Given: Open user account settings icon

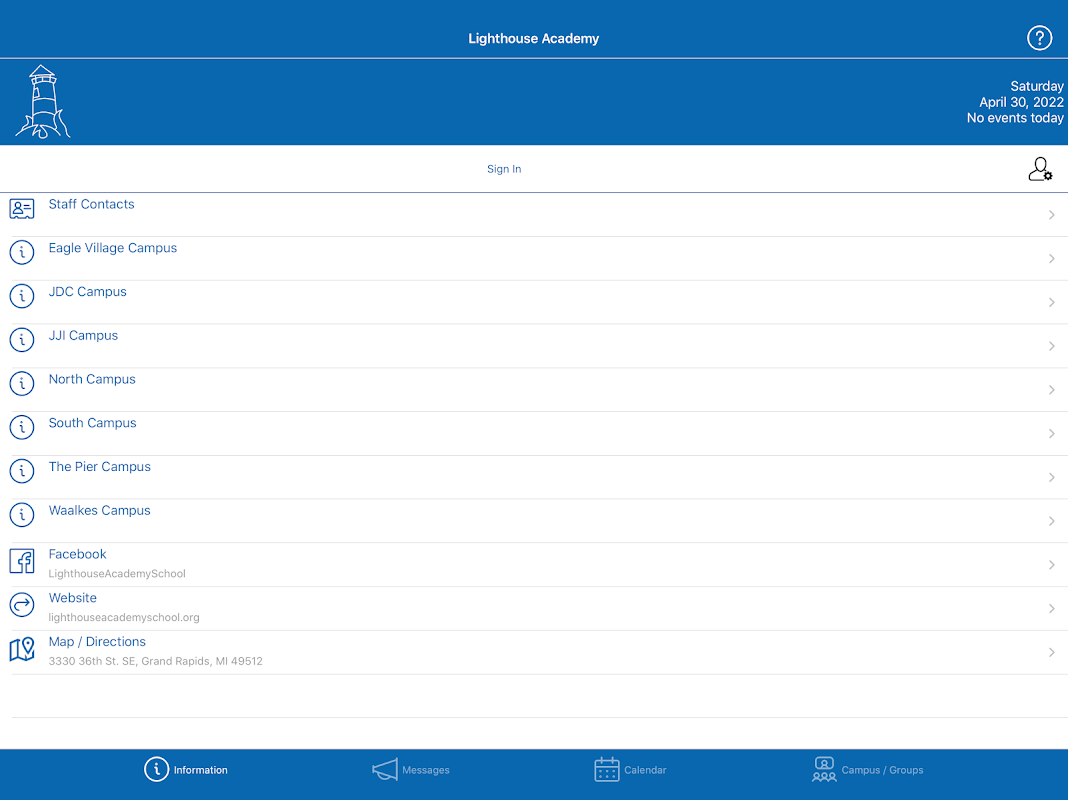Looking at the screenshot, I should coord(1040,169).
